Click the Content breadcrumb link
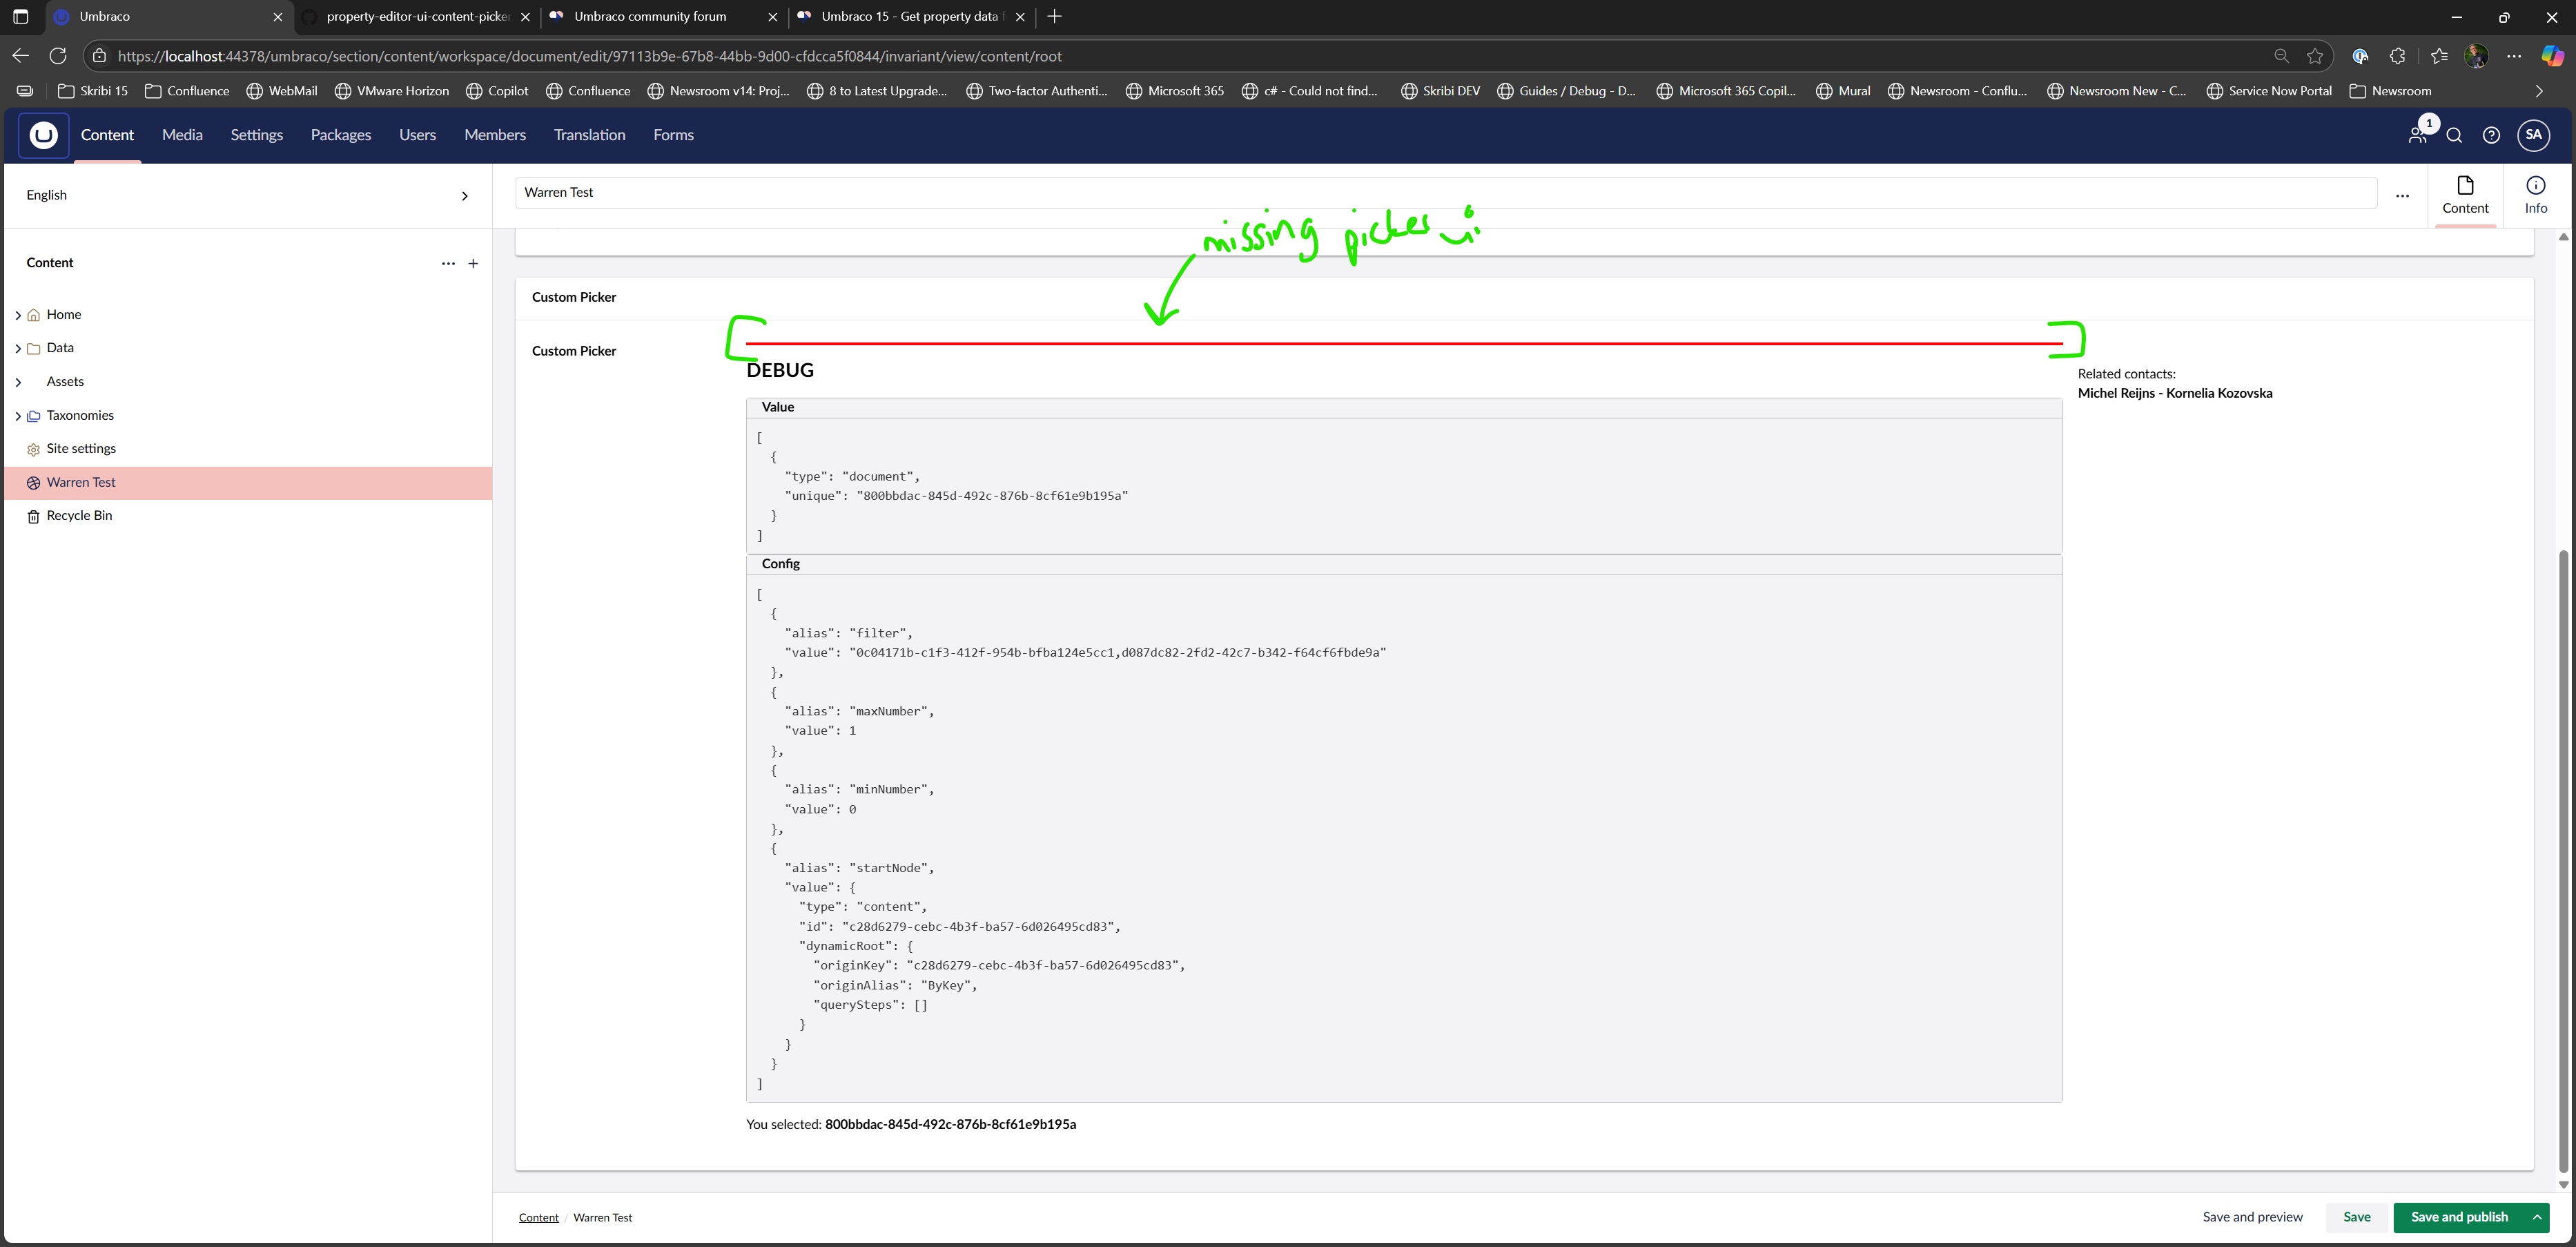The width and height of the screenshot is (2576, 1247). click(x=538, y=1218)
